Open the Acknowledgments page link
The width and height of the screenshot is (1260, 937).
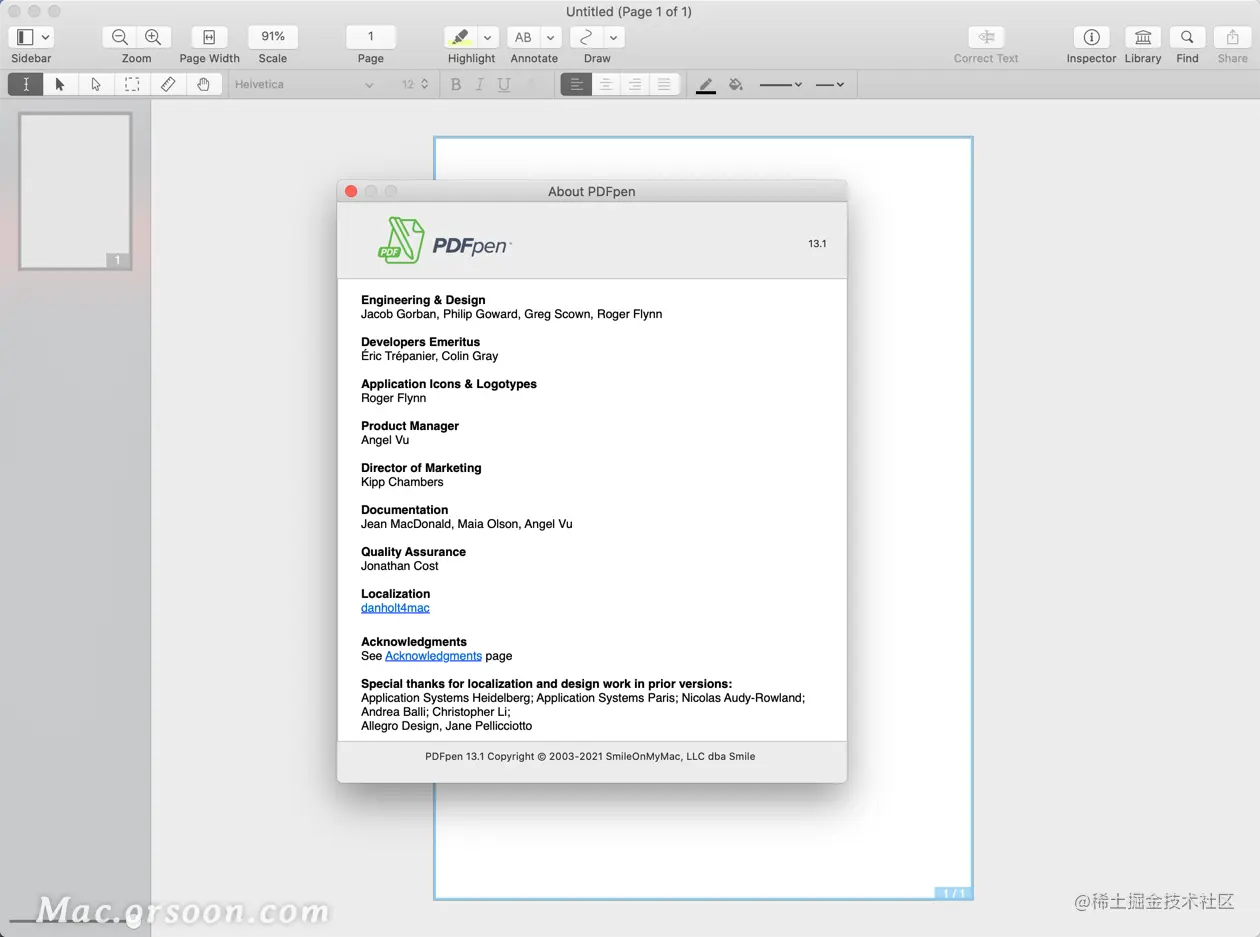[x=433, y=656]
